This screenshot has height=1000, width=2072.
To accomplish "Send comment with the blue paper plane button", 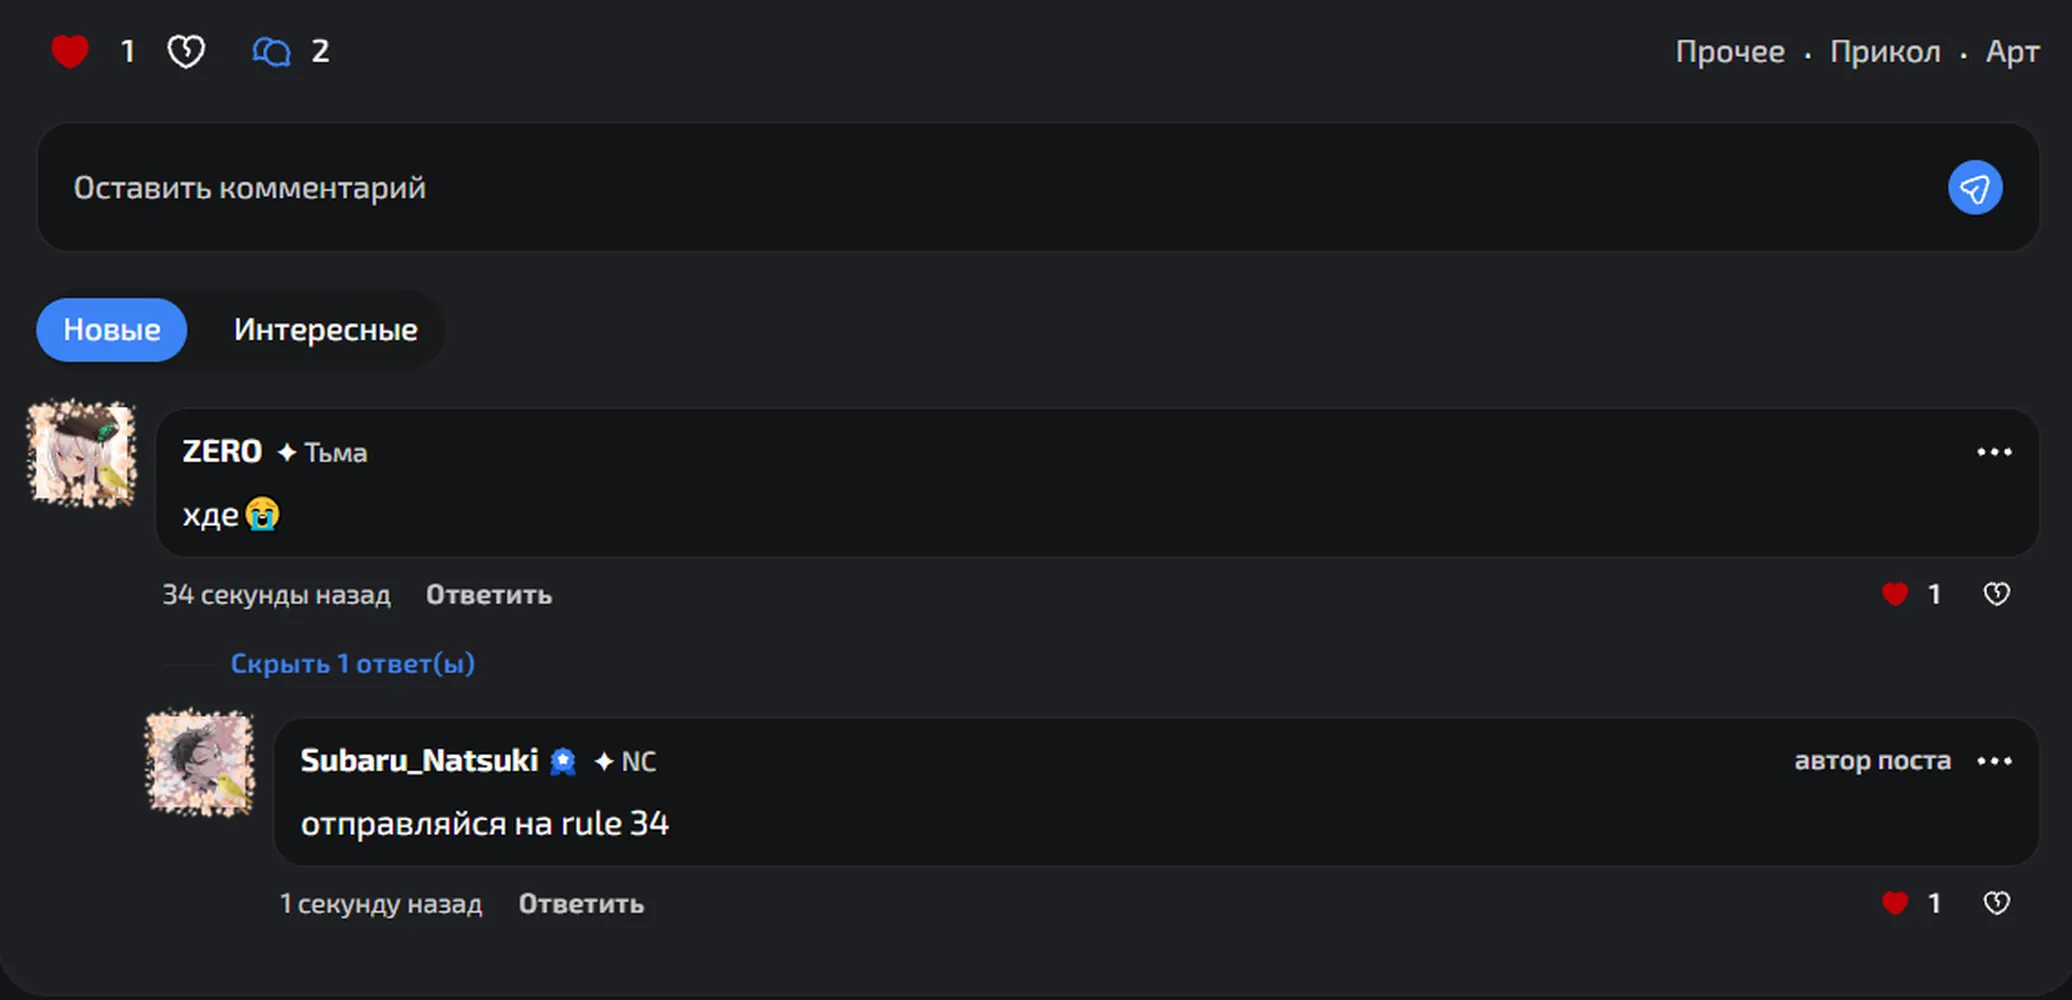I will pos(1974,188).
